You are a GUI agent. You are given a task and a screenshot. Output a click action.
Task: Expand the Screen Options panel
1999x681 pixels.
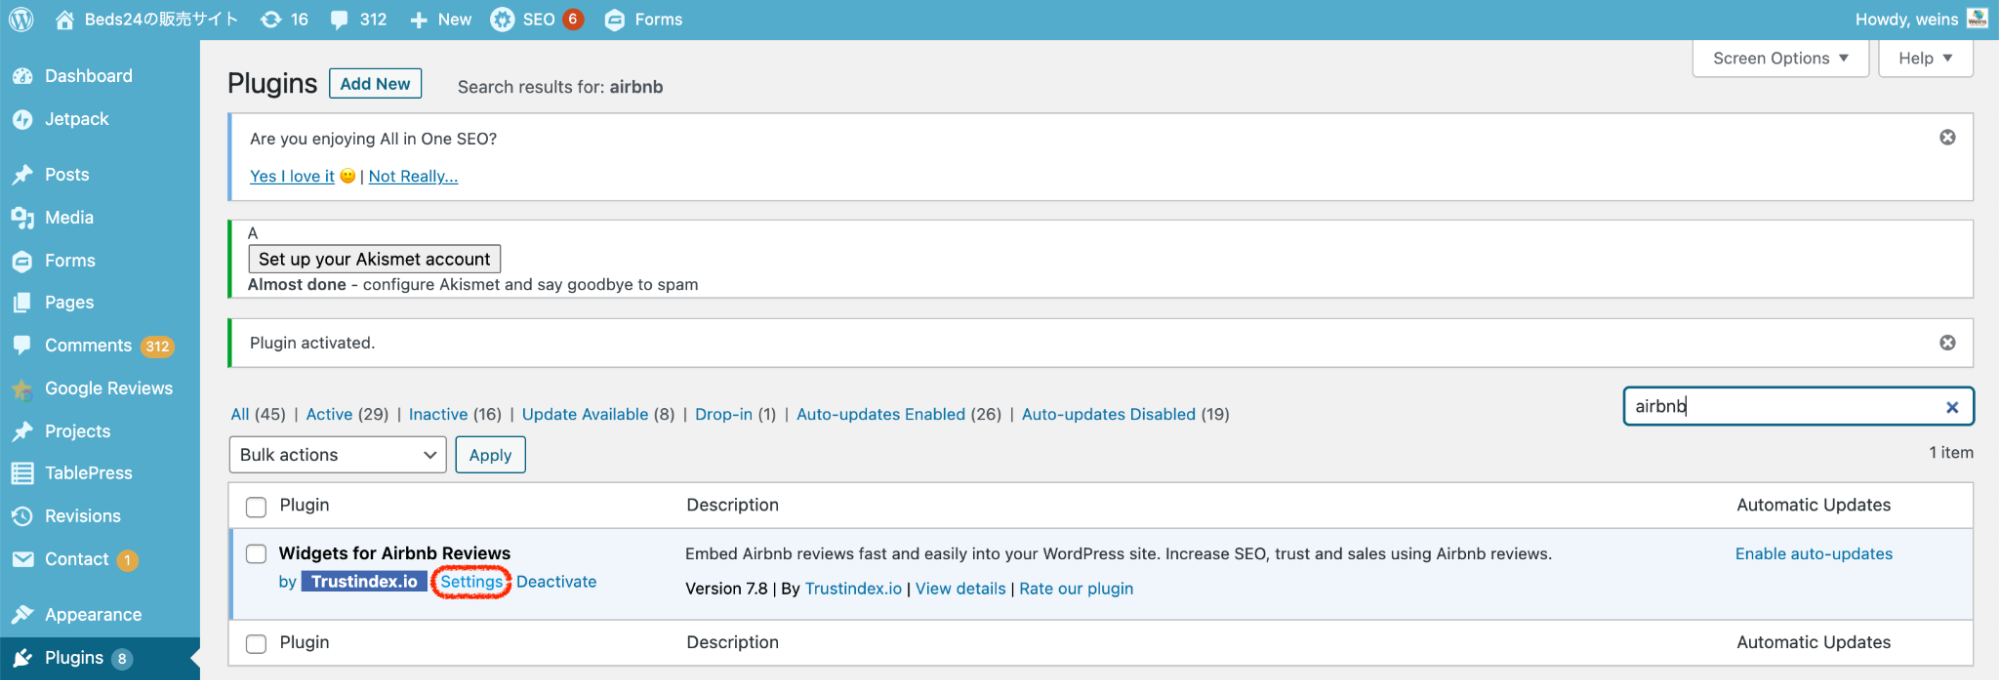tap(1779, 58)
